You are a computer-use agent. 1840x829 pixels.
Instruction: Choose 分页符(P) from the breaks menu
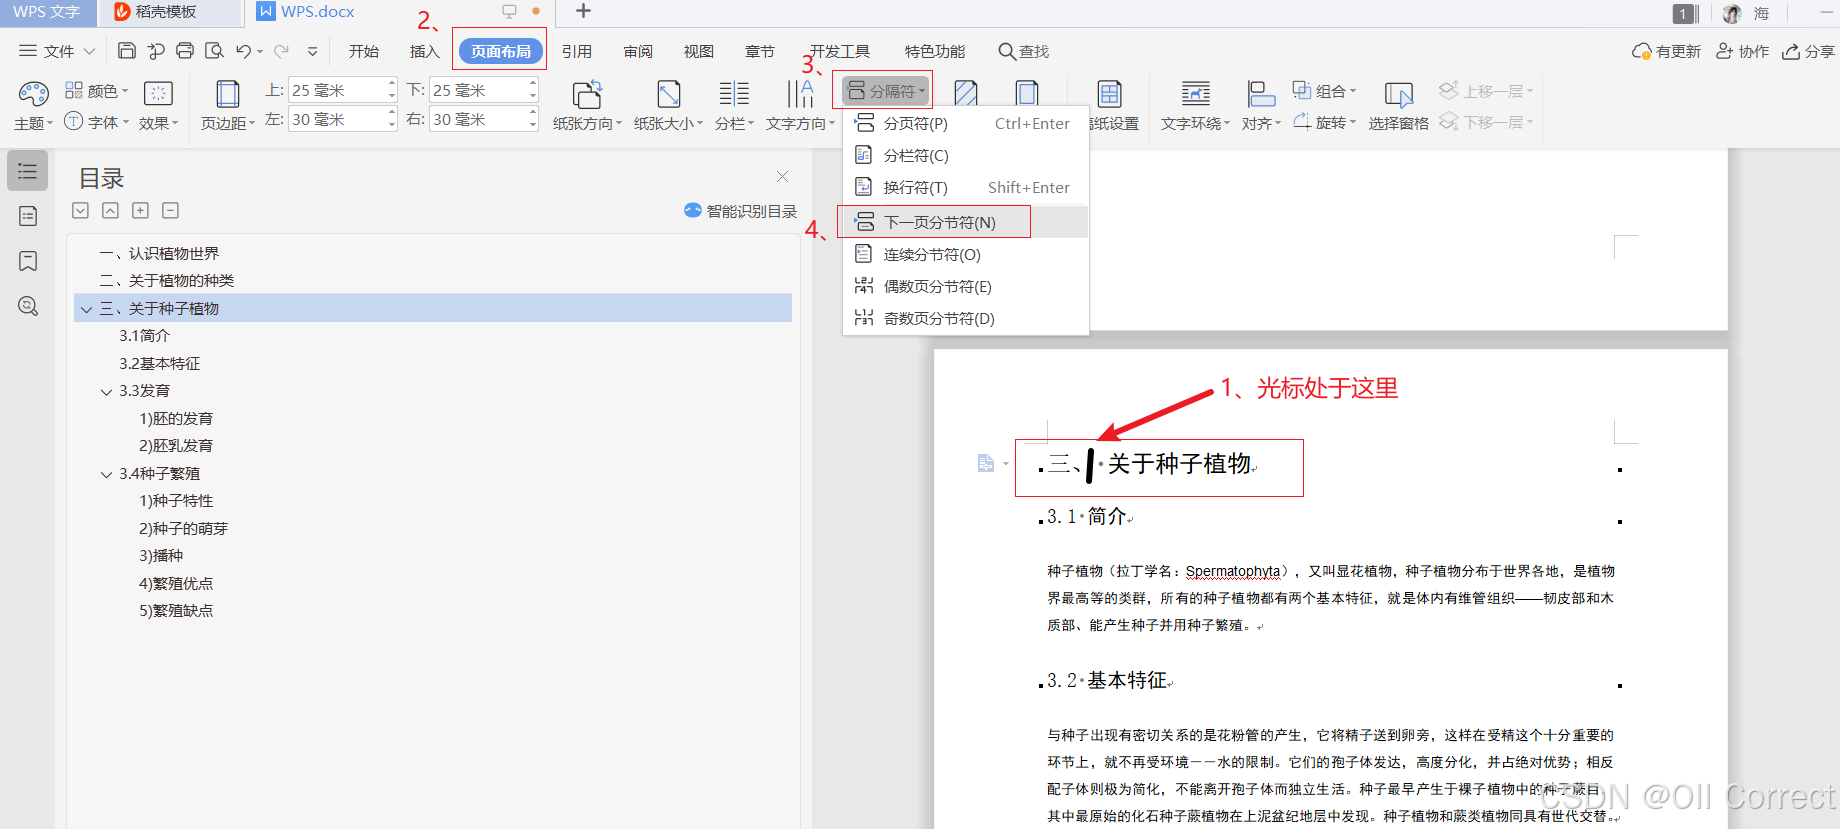click(966, 124)
